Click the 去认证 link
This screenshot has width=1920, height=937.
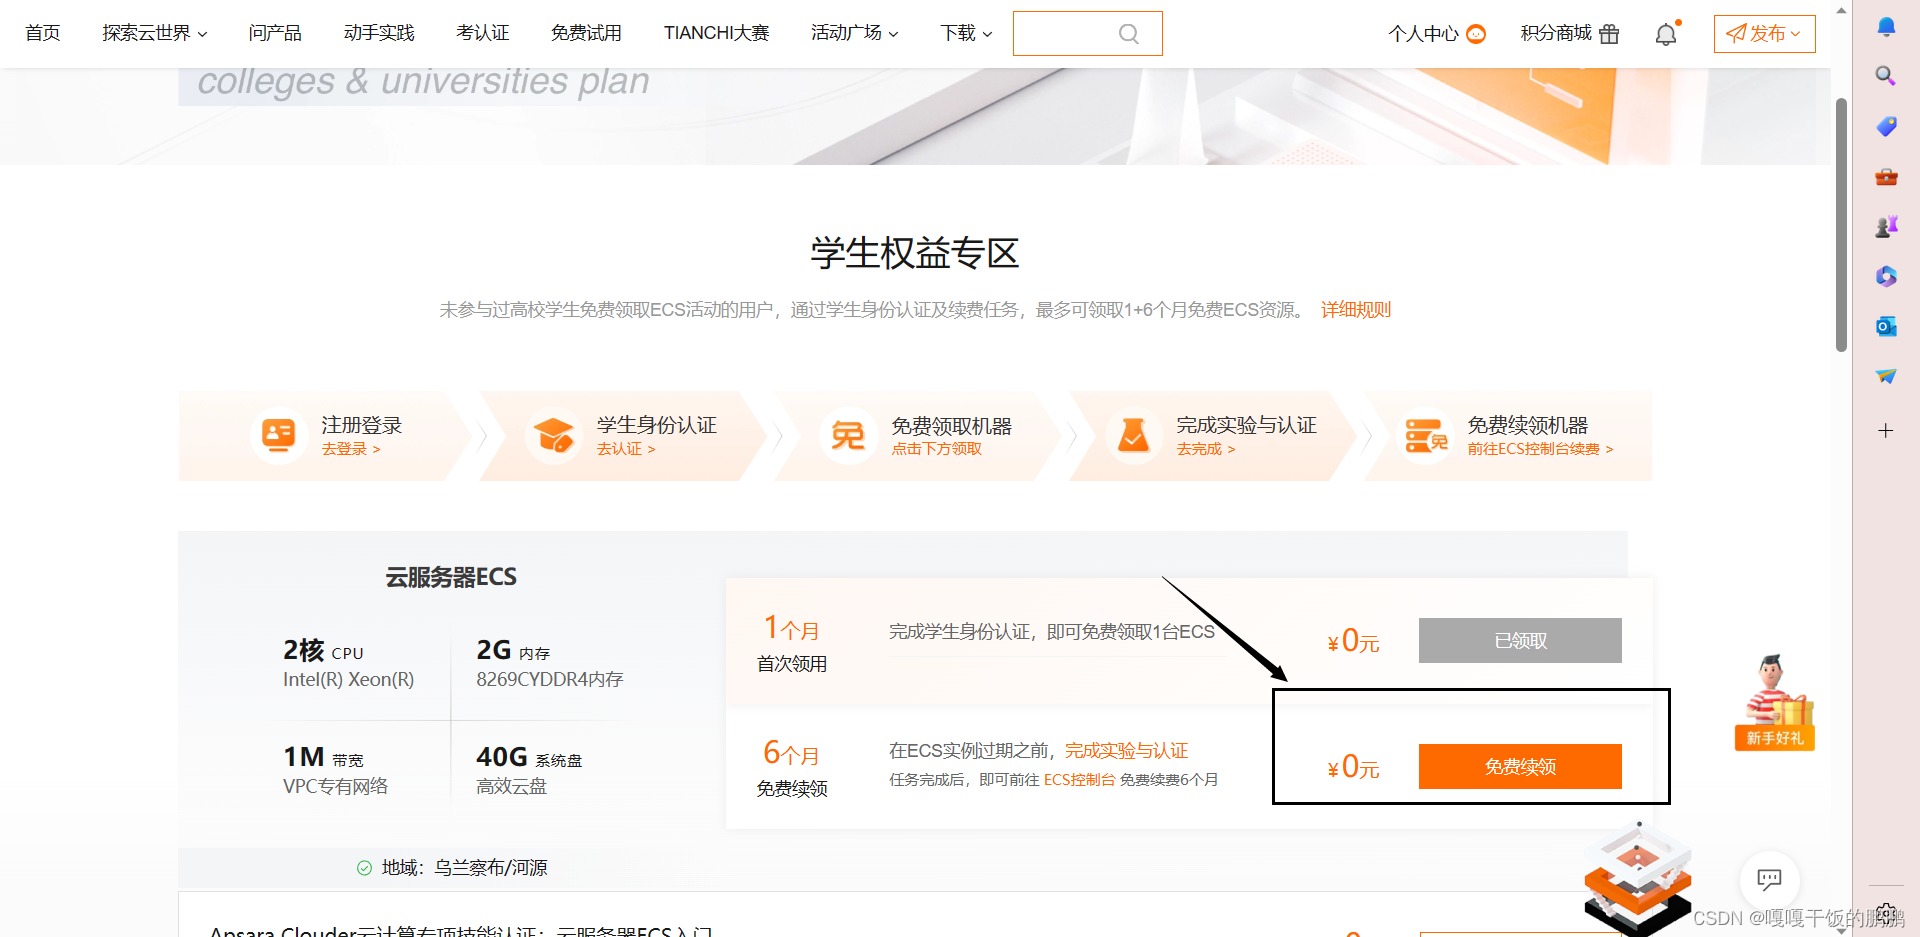(x=626, y=449)
